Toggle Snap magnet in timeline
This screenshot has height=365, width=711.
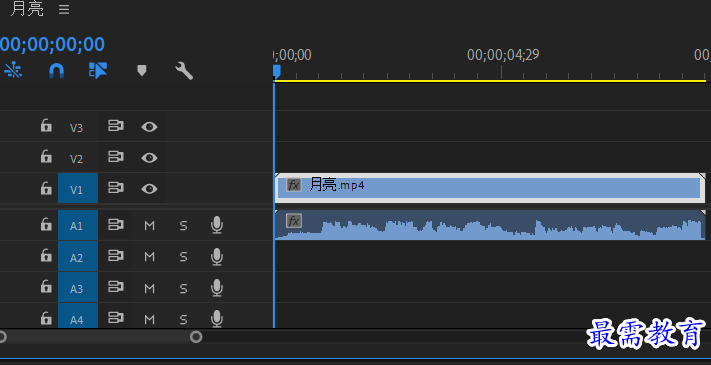(56, 71)
